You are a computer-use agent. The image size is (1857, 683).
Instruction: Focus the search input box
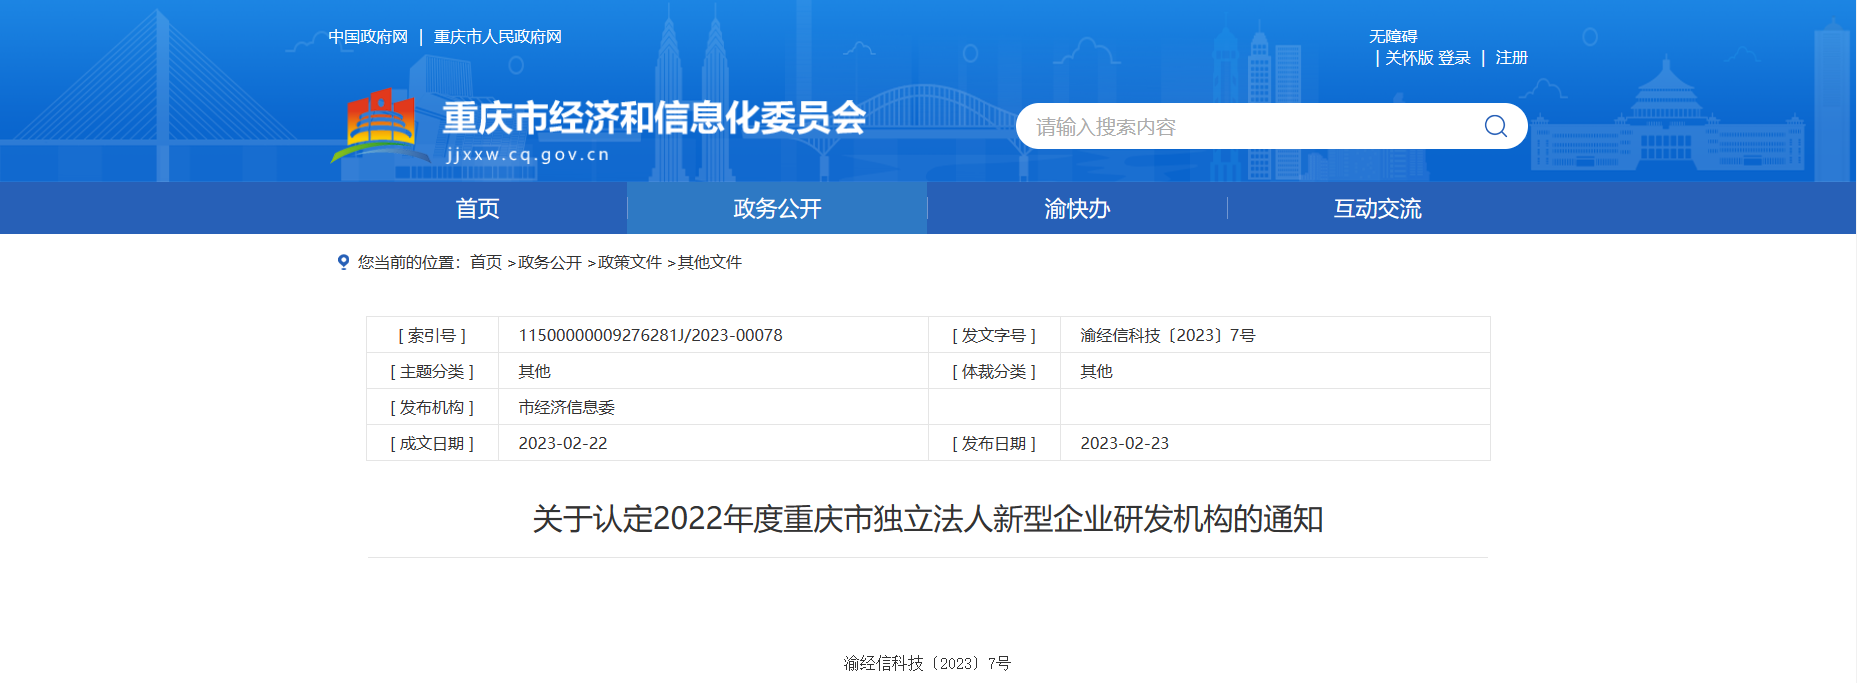point(1250,127)
